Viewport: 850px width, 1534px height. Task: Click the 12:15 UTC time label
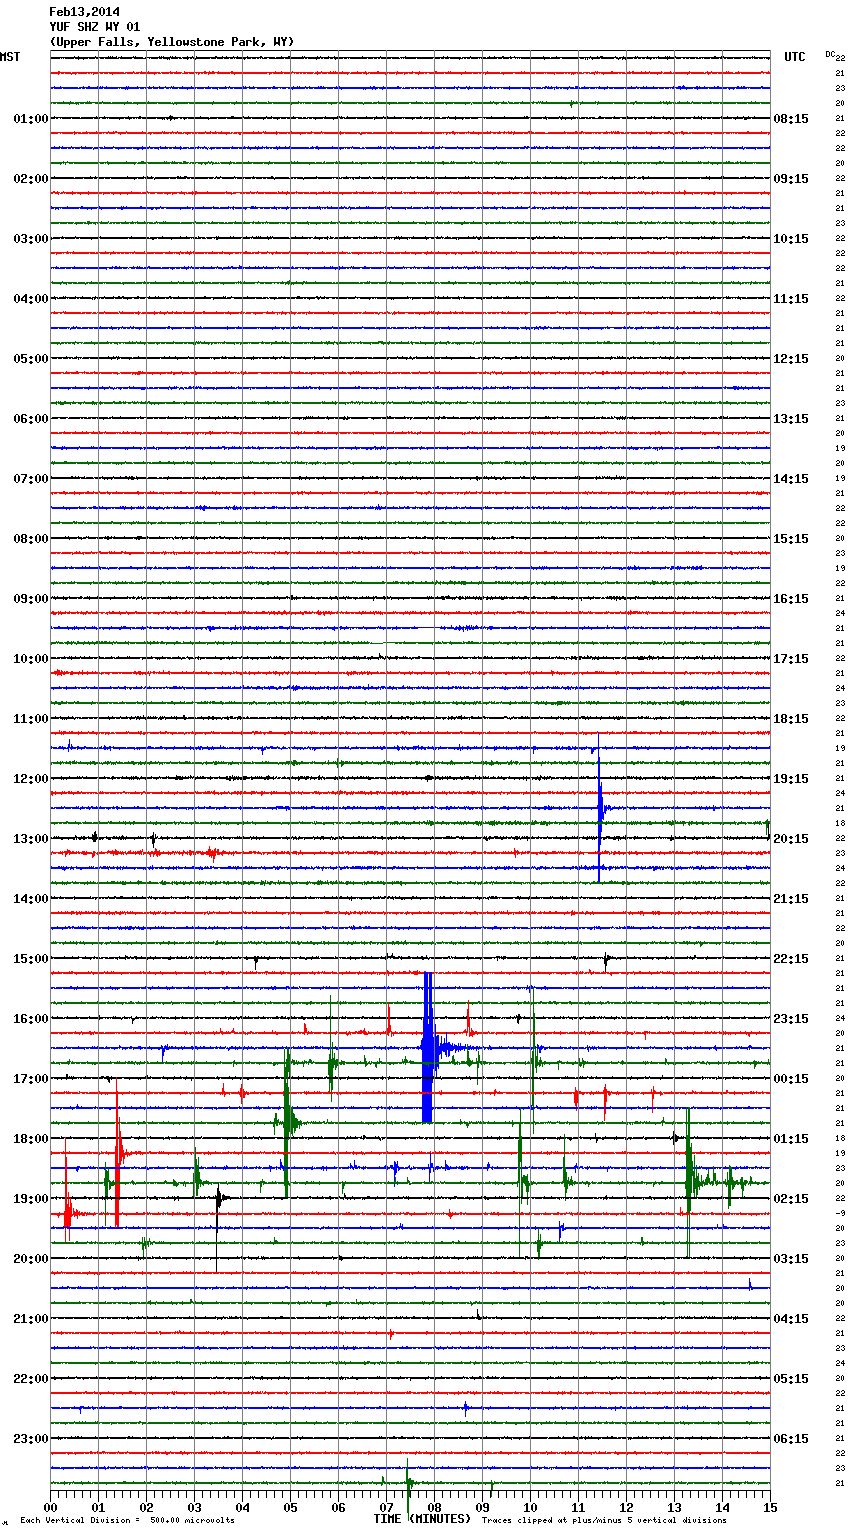pos(791,359)
